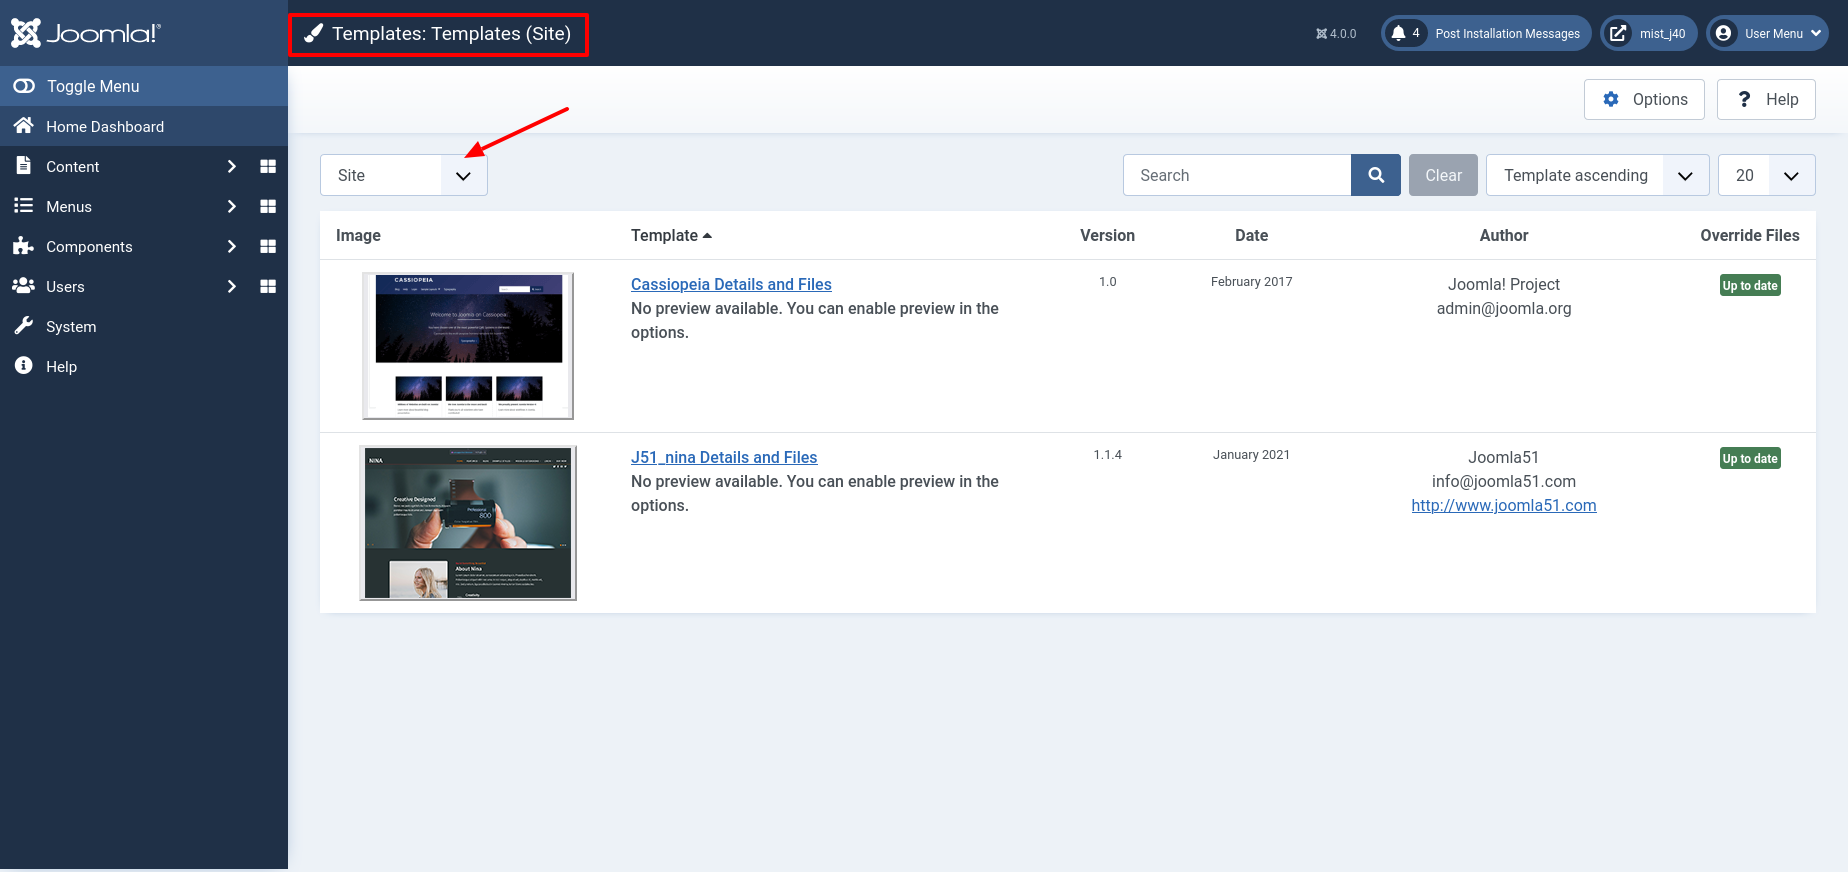Expand the Menus submenu chevron
Image resolution: width=1848 pixels, height=872 pixels.
(x=232, y=206)
